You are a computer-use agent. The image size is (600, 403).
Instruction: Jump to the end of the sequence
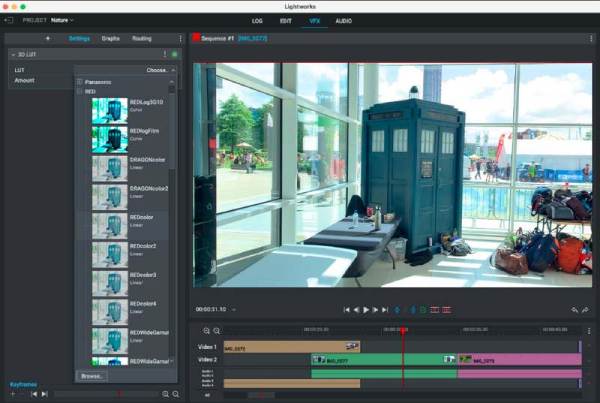pyautogui.click(x=385, y=310)
